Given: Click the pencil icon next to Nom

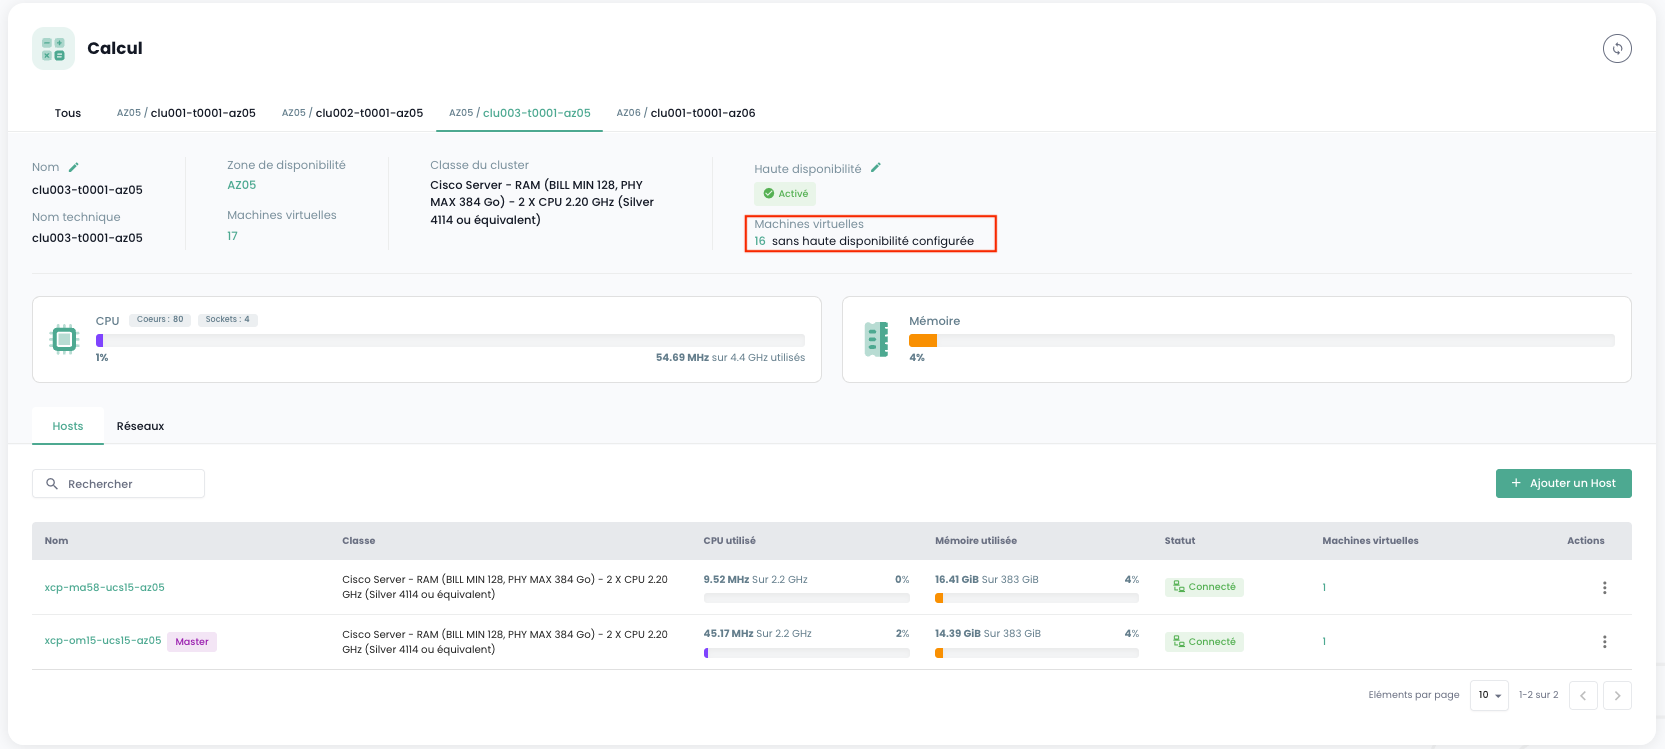Looking at the screenshot, I should (73, 167).
